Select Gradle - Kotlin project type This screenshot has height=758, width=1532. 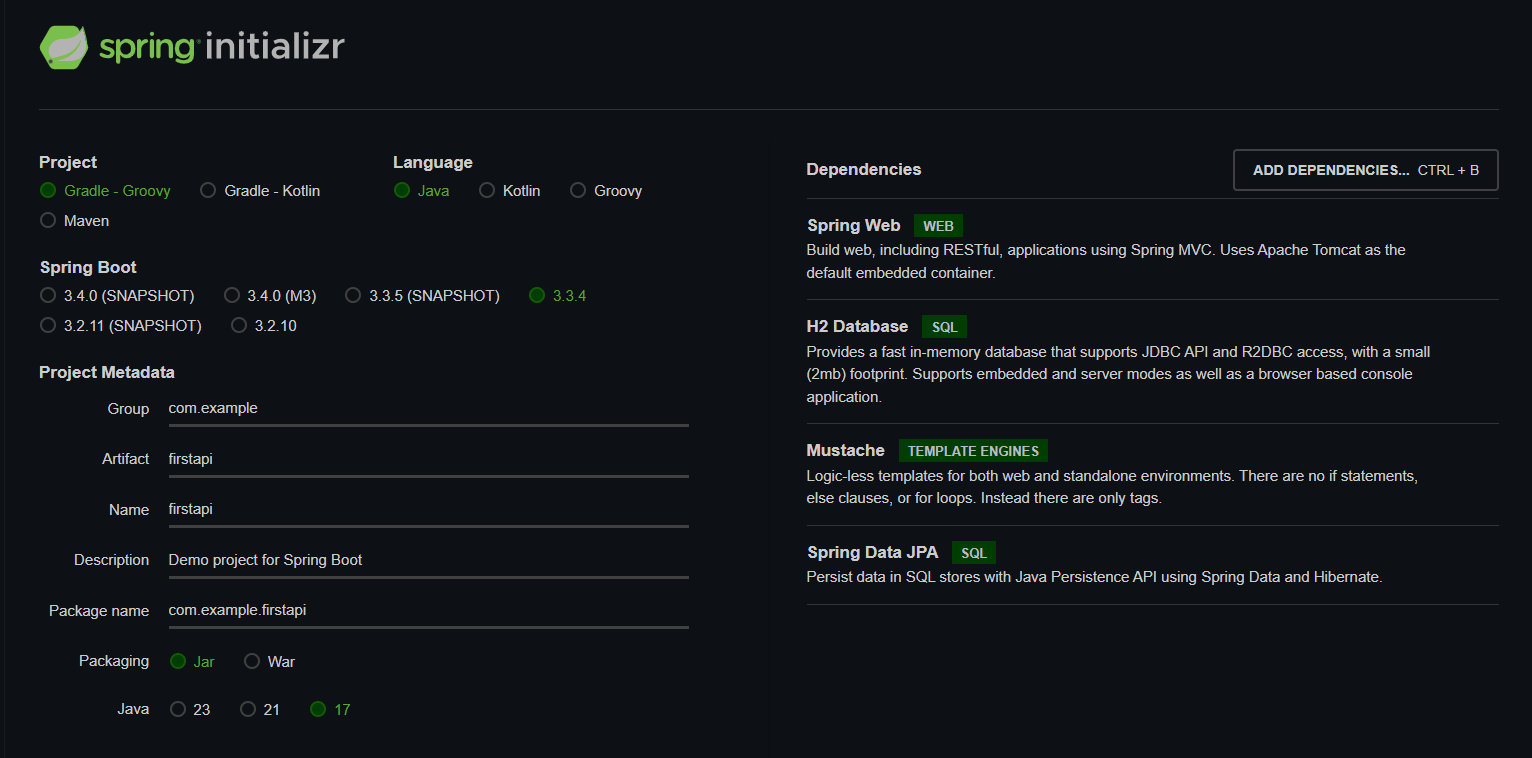coord(260,190)
